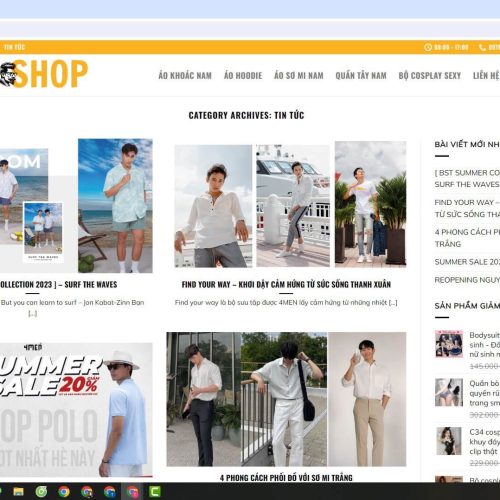The image size is (500, 500).
Task: Open File Explorer from the taskbar
Action: coord(18,491)
